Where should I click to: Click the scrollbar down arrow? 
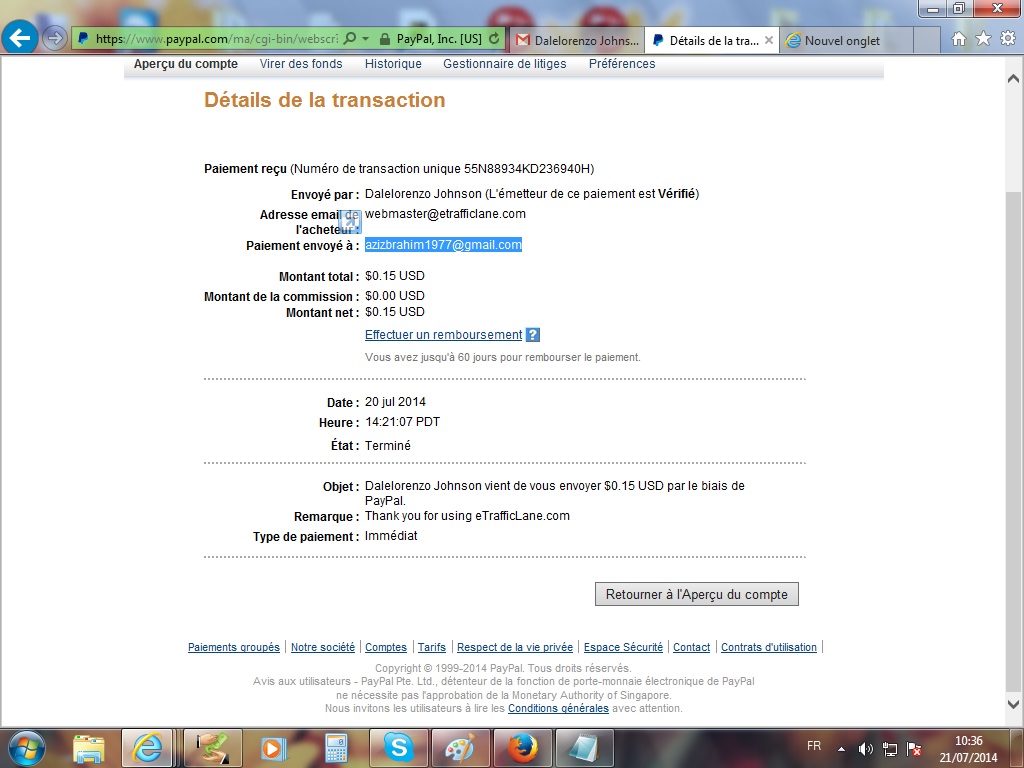[1014, 704]
